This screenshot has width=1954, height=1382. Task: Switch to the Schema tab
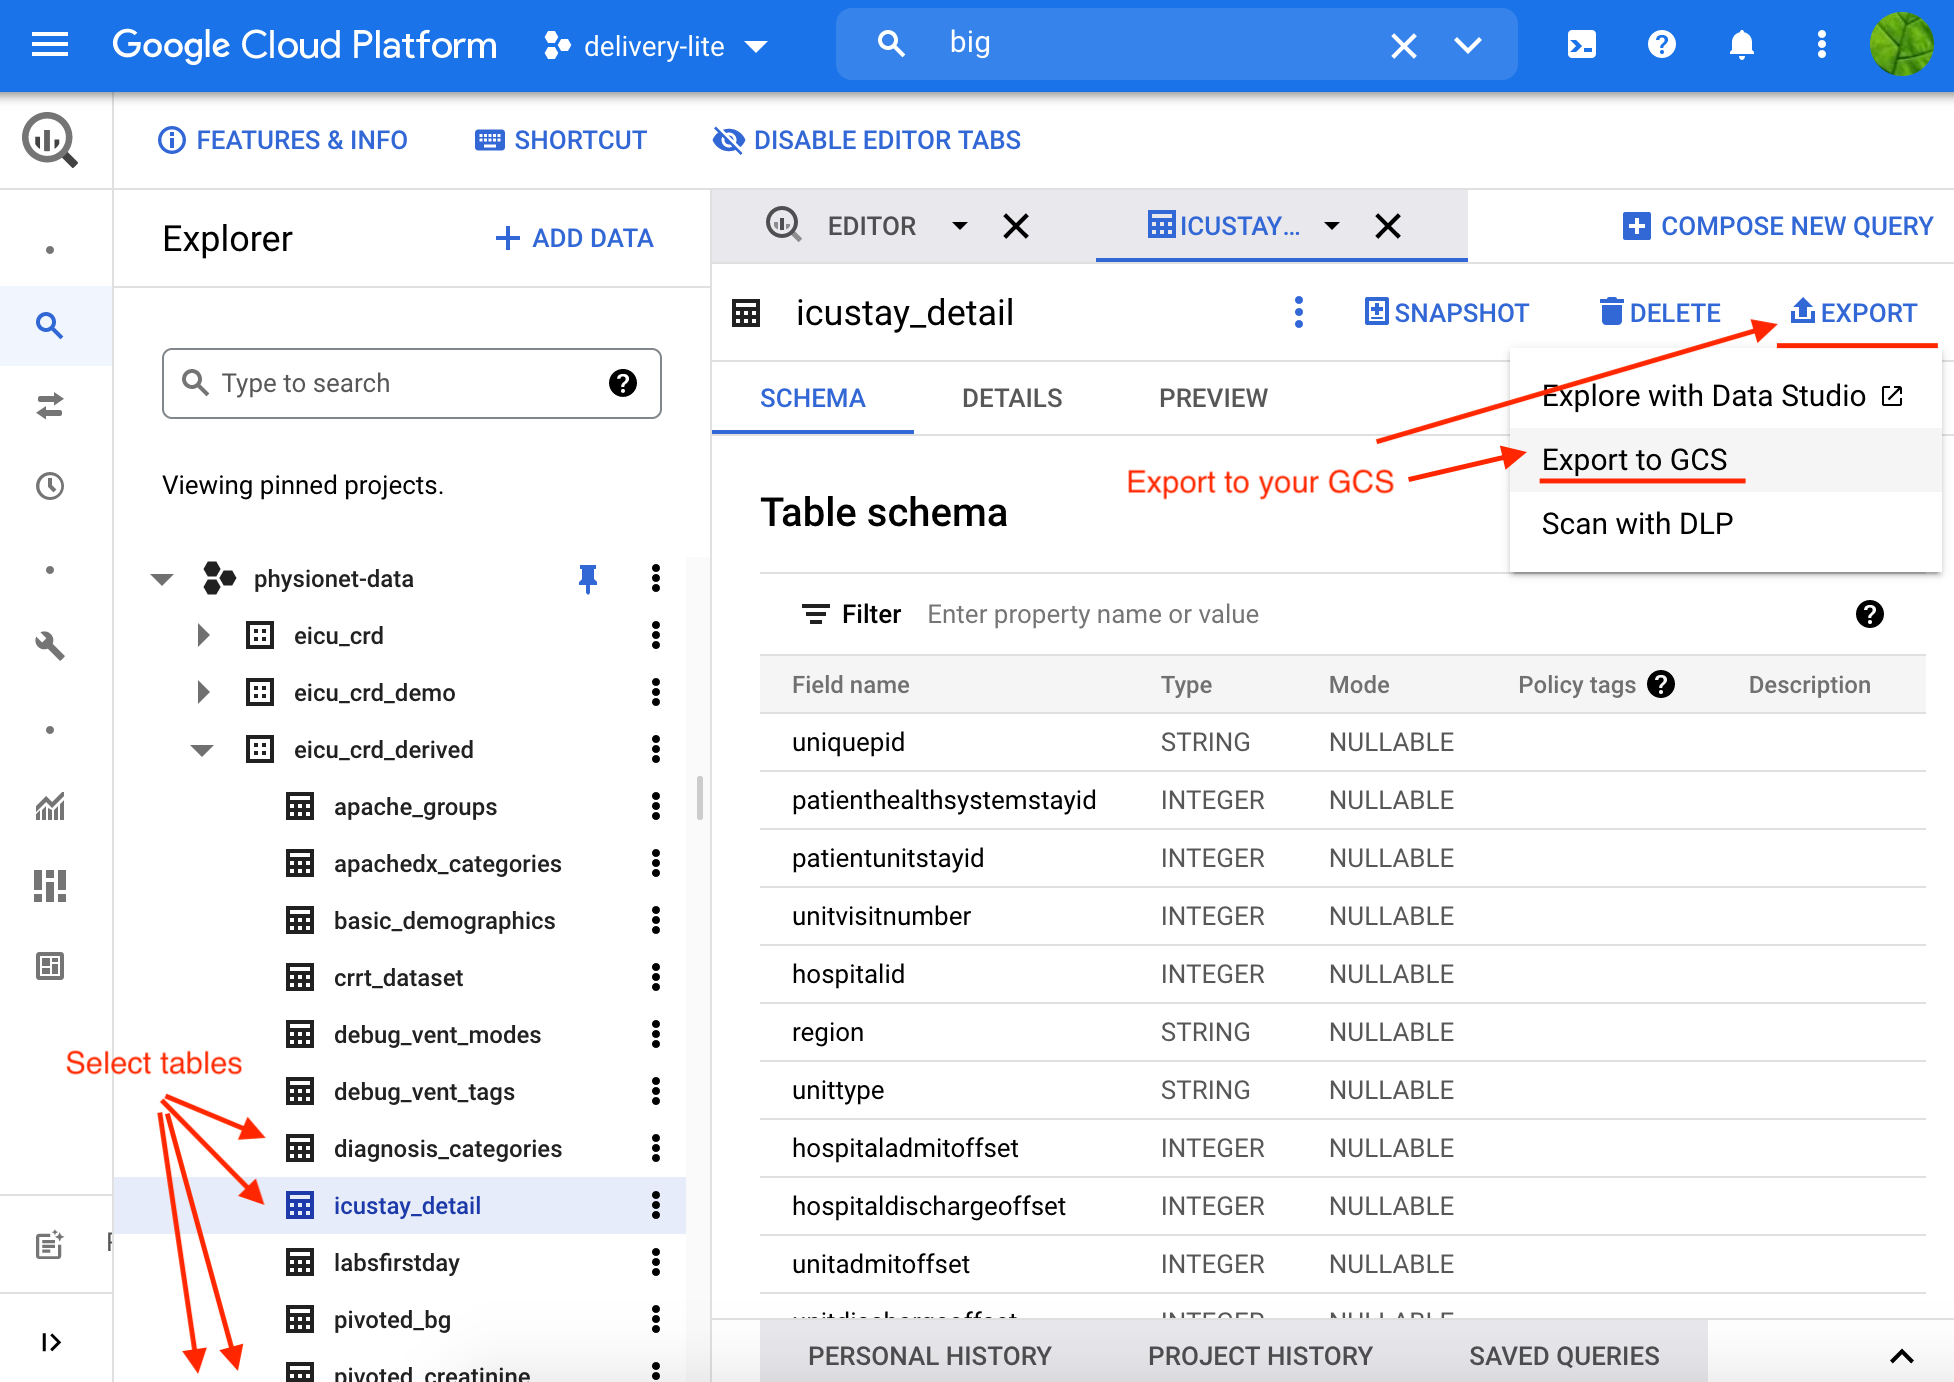pos(812,398)
